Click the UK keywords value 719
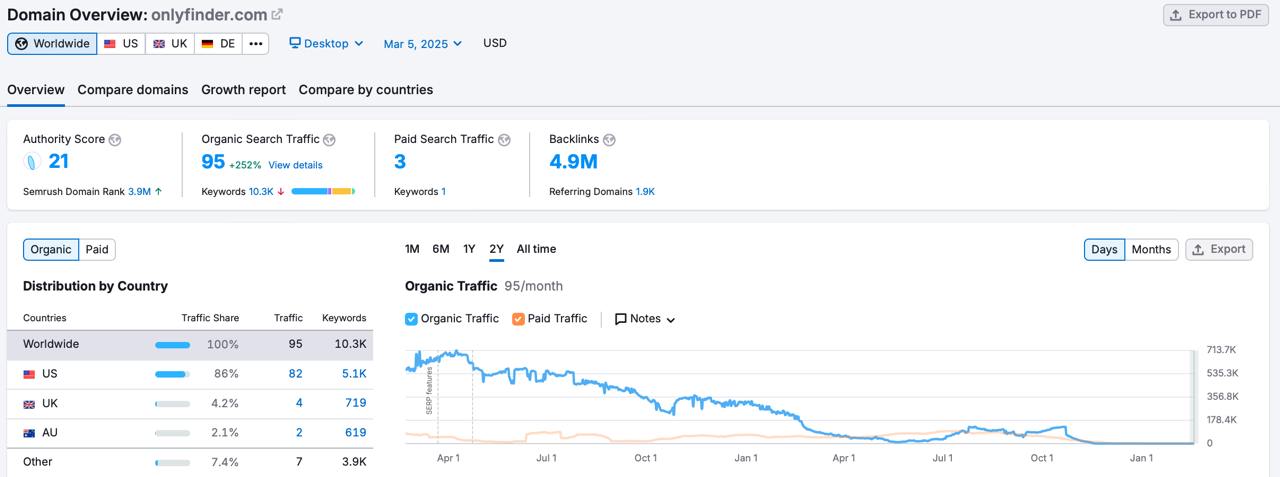1280x477 pixels. click(356, 404)
